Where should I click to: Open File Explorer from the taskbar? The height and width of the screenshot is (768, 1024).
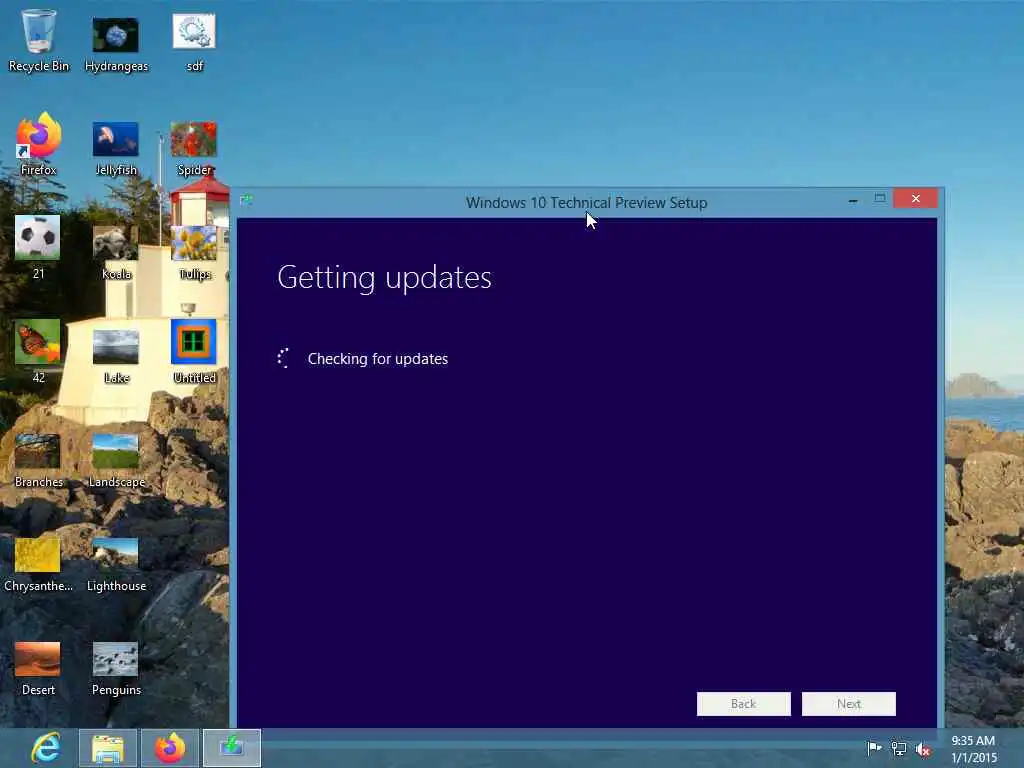coord(108,748)
